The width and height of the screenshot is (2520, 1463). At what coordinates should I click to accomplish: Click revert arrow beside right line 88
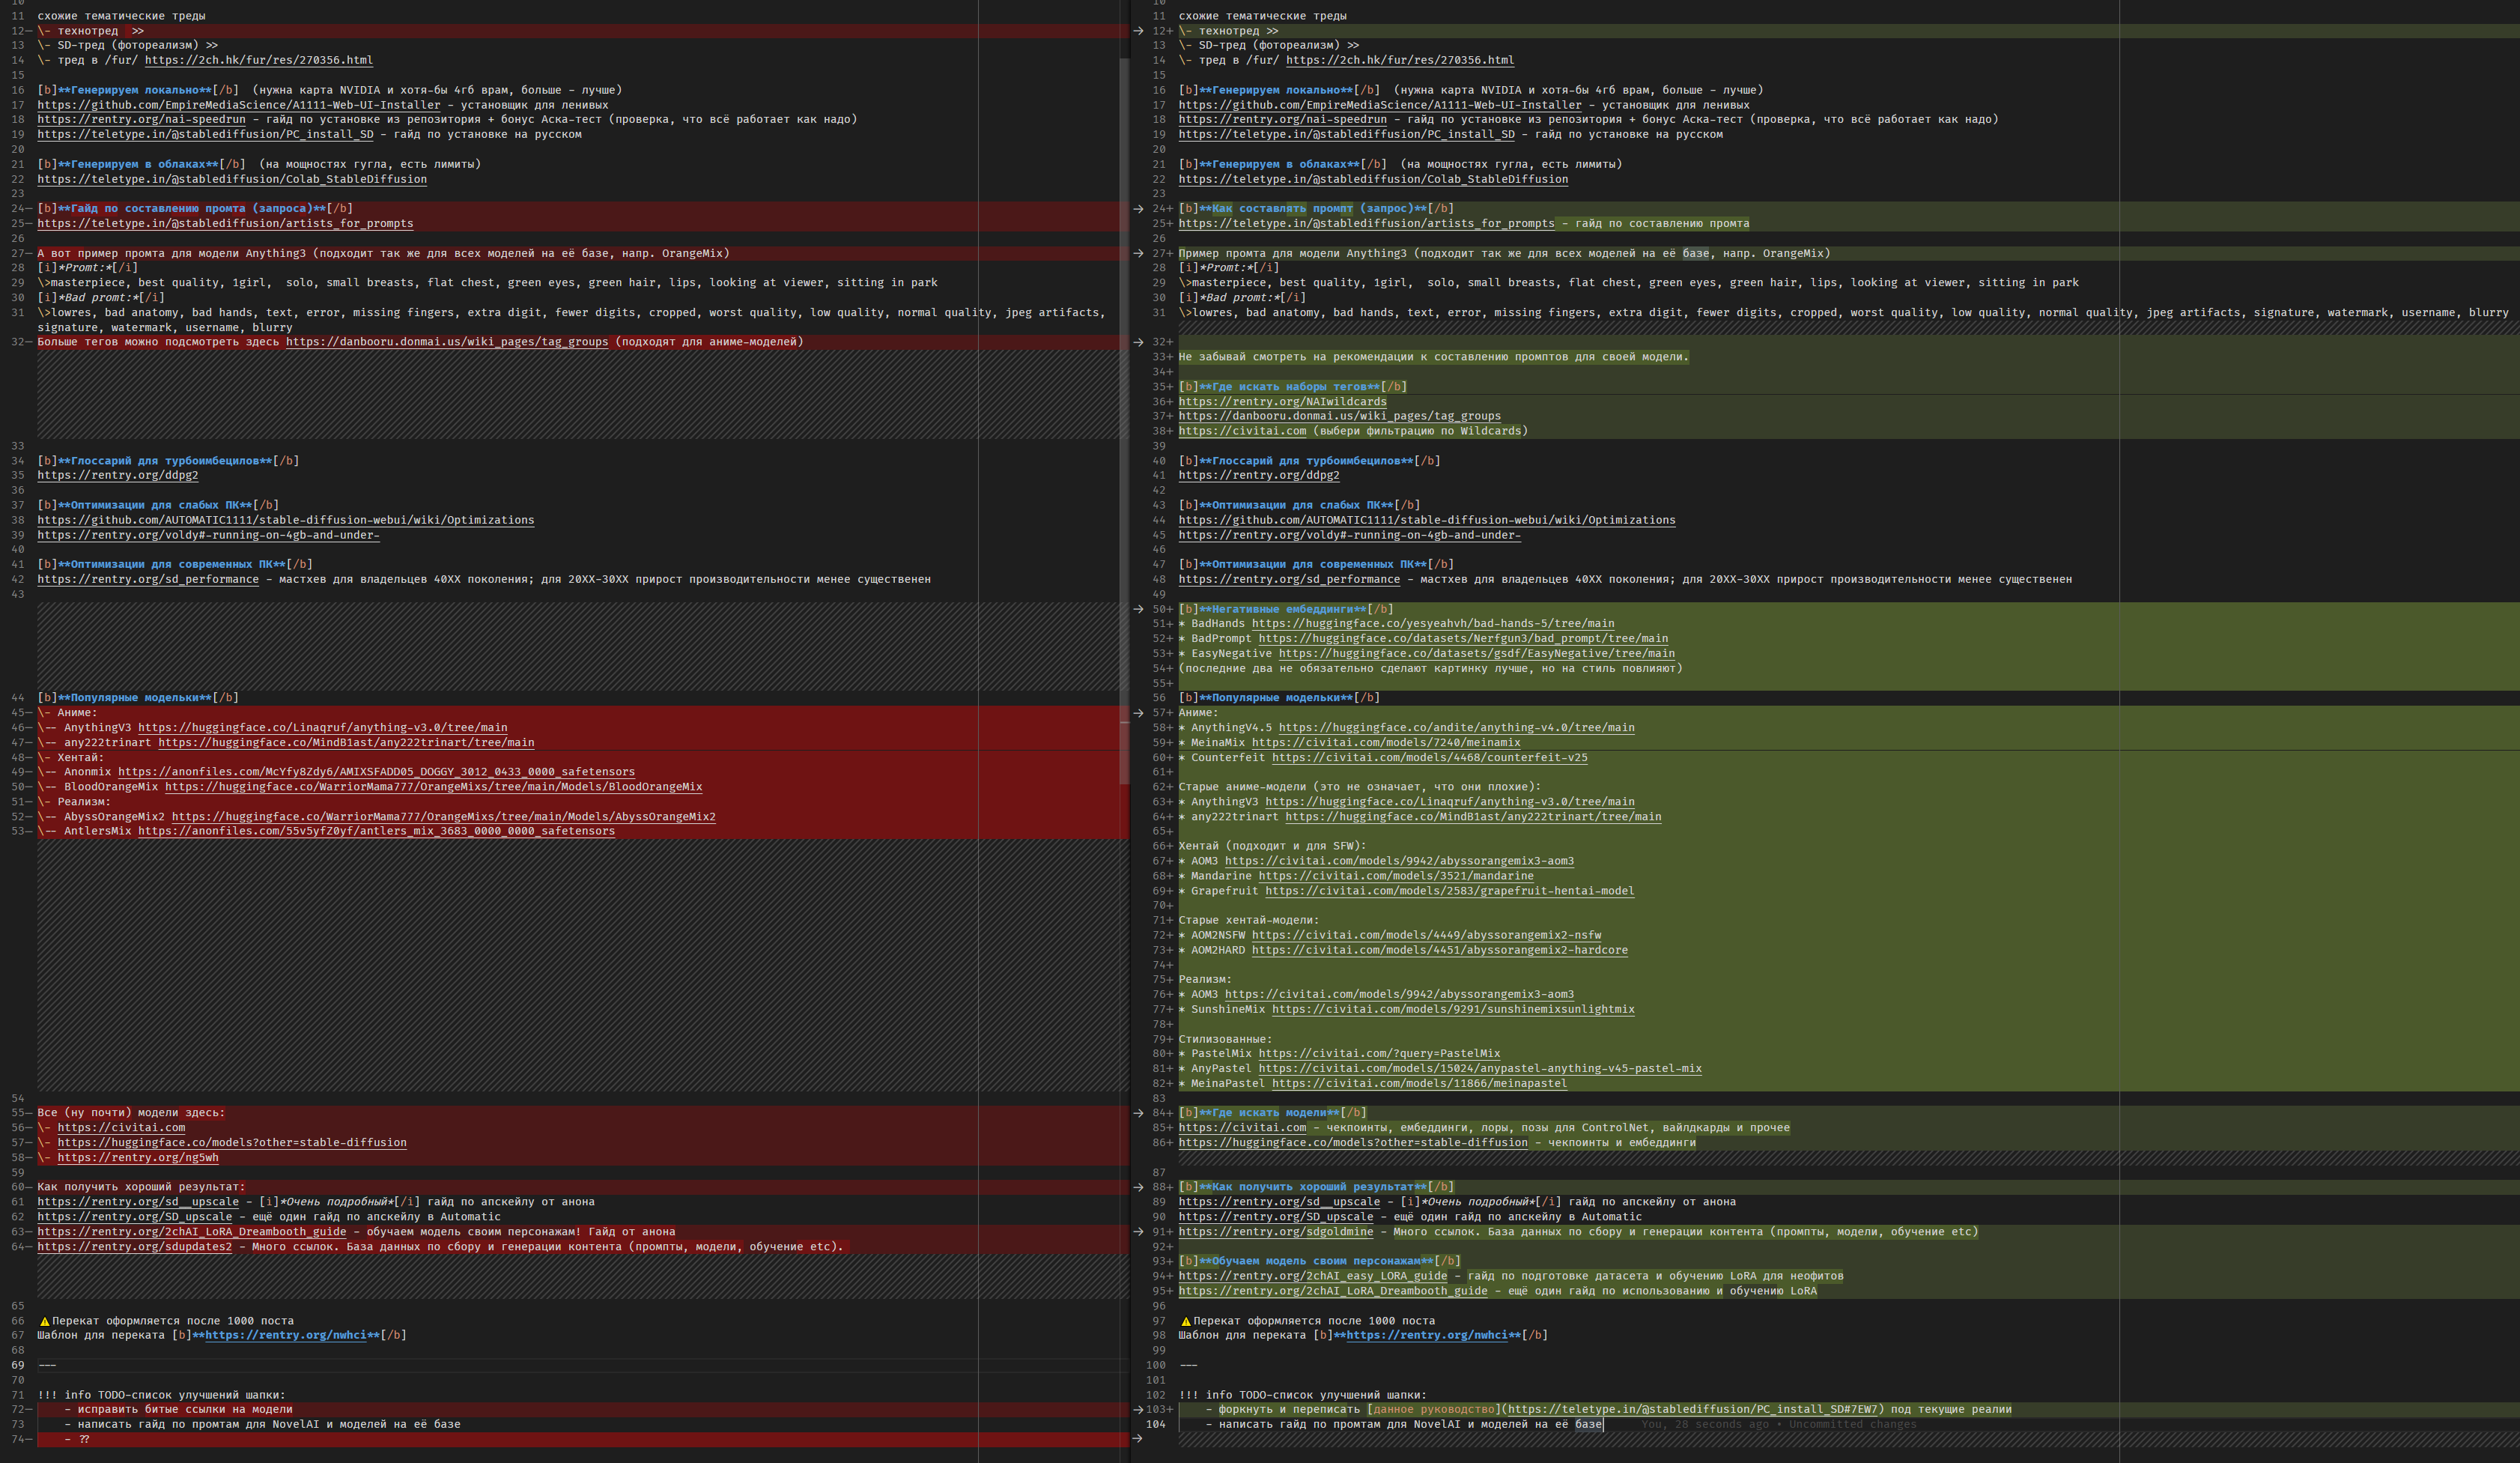point(1138,1187)
